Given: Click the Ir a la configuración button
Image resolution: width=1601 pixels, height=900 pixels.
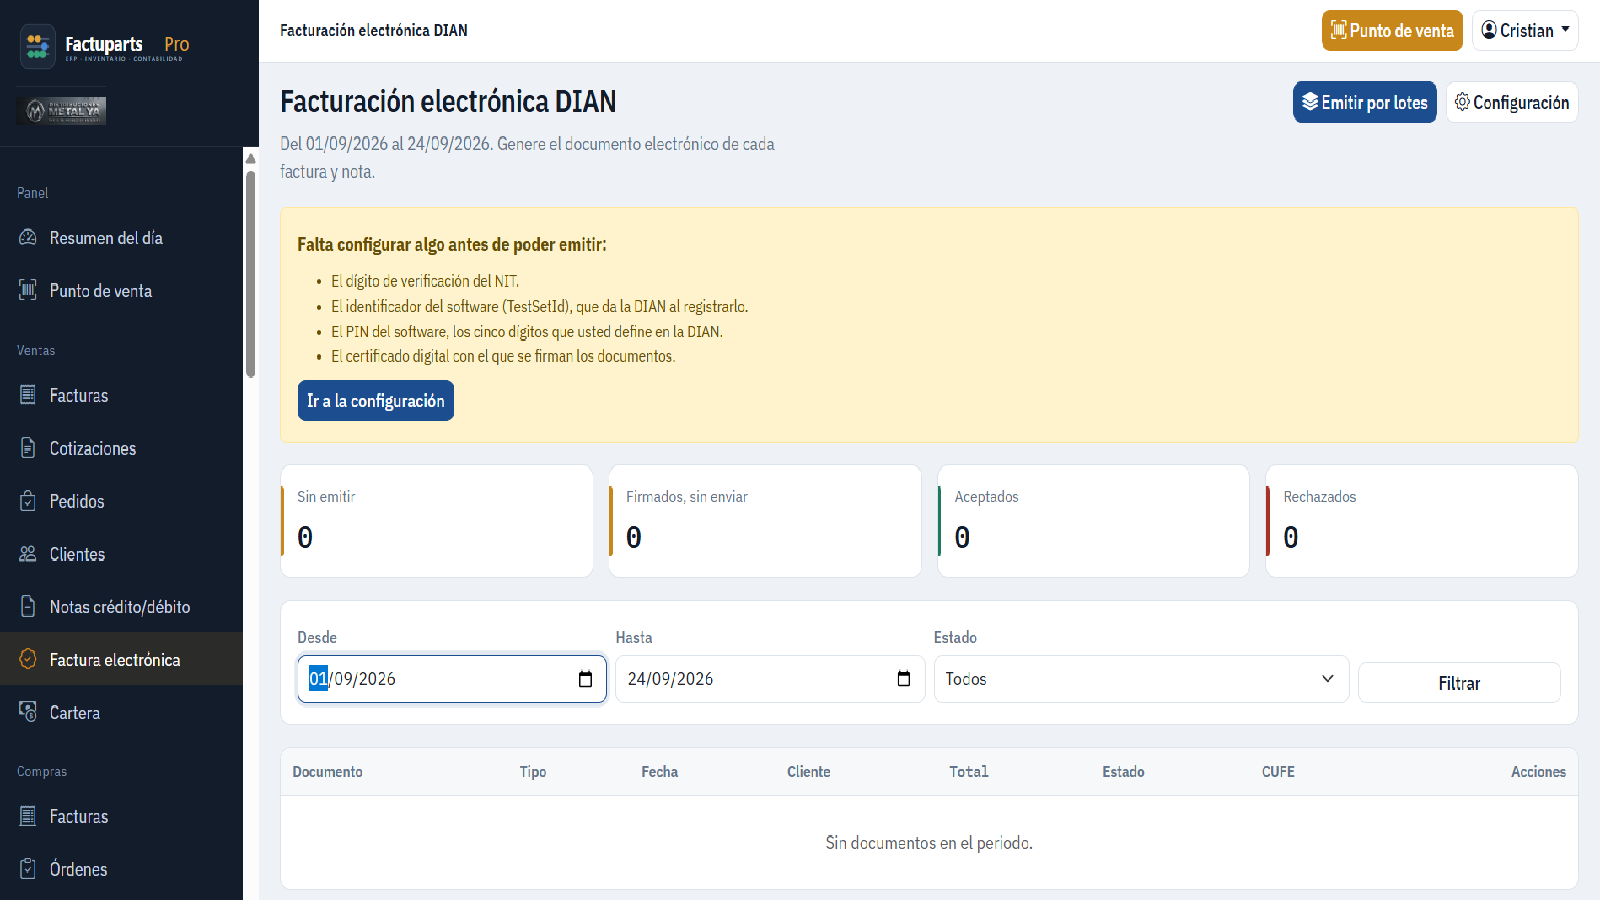Looking at the screenshot, I should (376, 401).
